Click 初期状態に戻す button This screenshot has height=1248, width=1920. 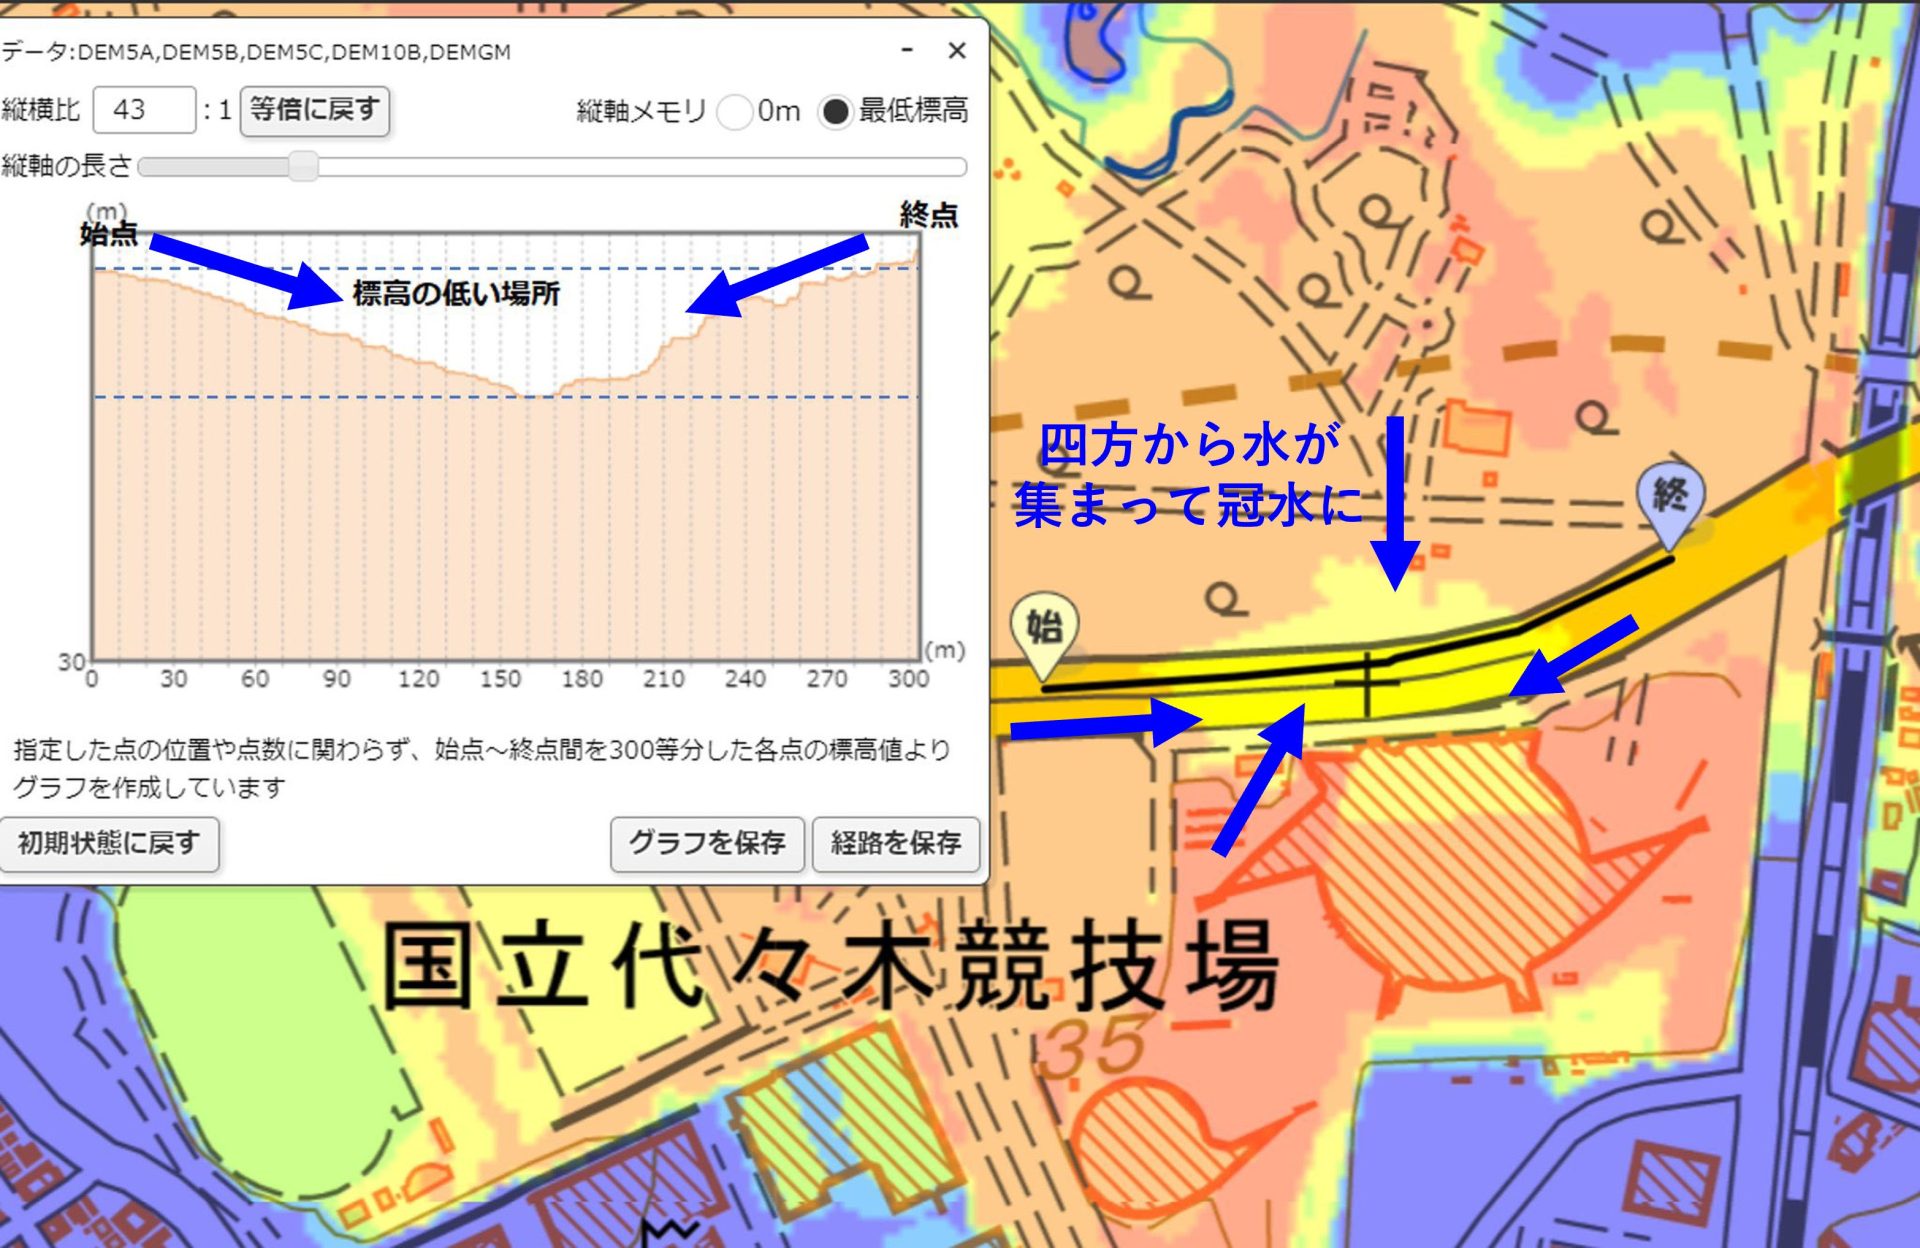tap(108, 844)
